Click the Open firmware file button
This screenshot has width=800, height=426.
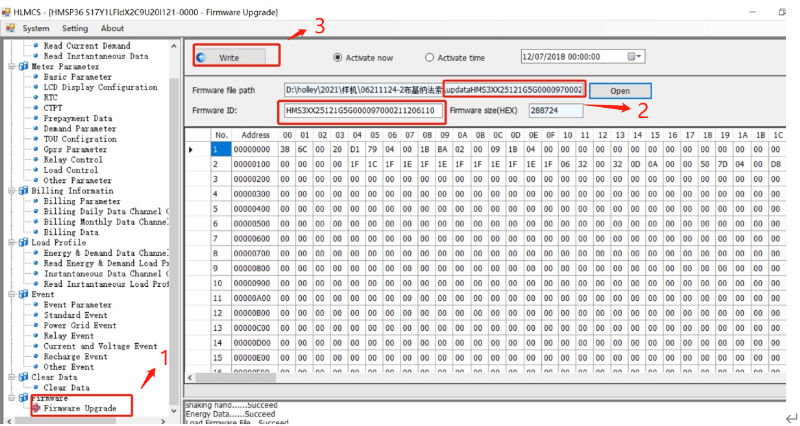tap(620, 91)
